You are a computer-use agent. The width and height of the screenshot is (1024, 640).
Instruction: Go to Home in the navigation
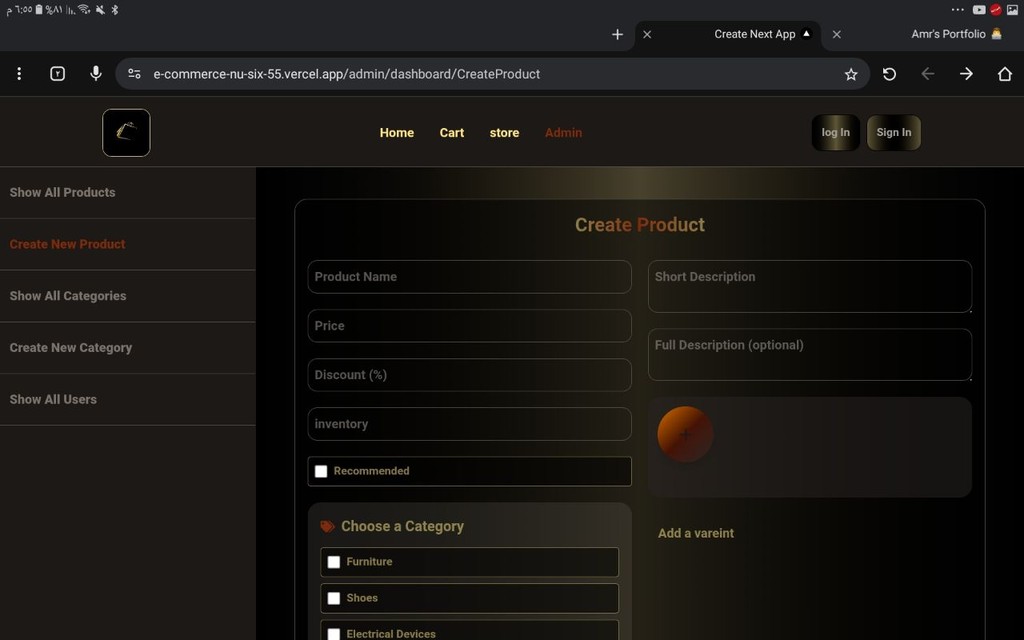[397, 133]
